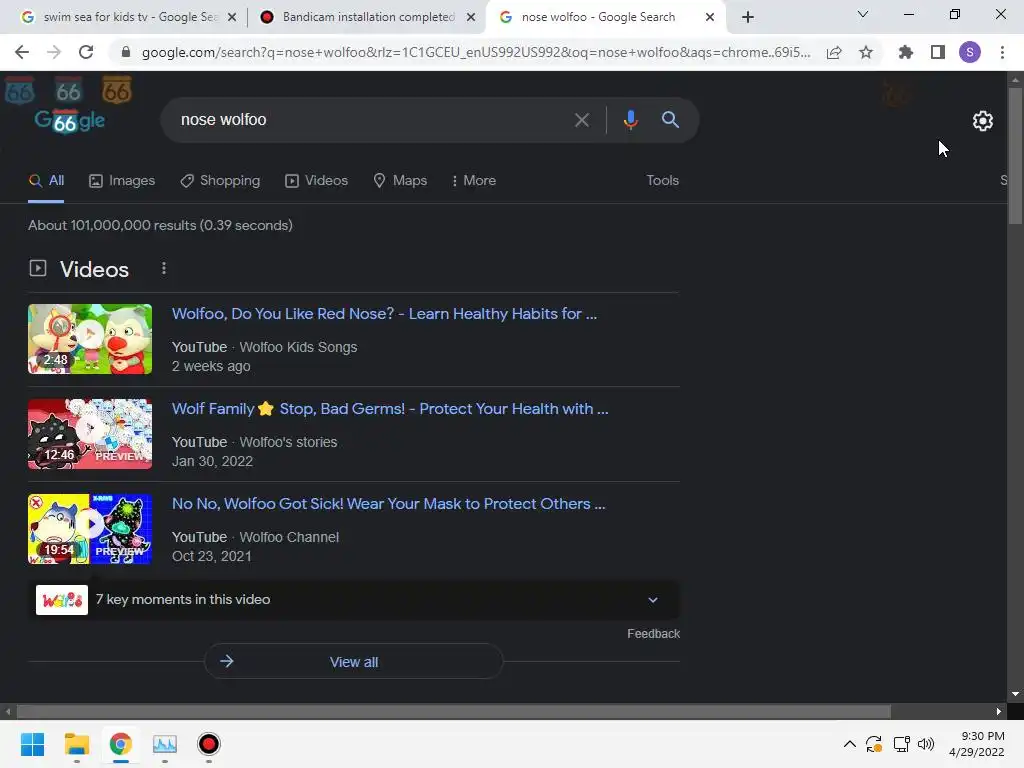
Task: Open Videos section options menu
Action: click(164, 268)
